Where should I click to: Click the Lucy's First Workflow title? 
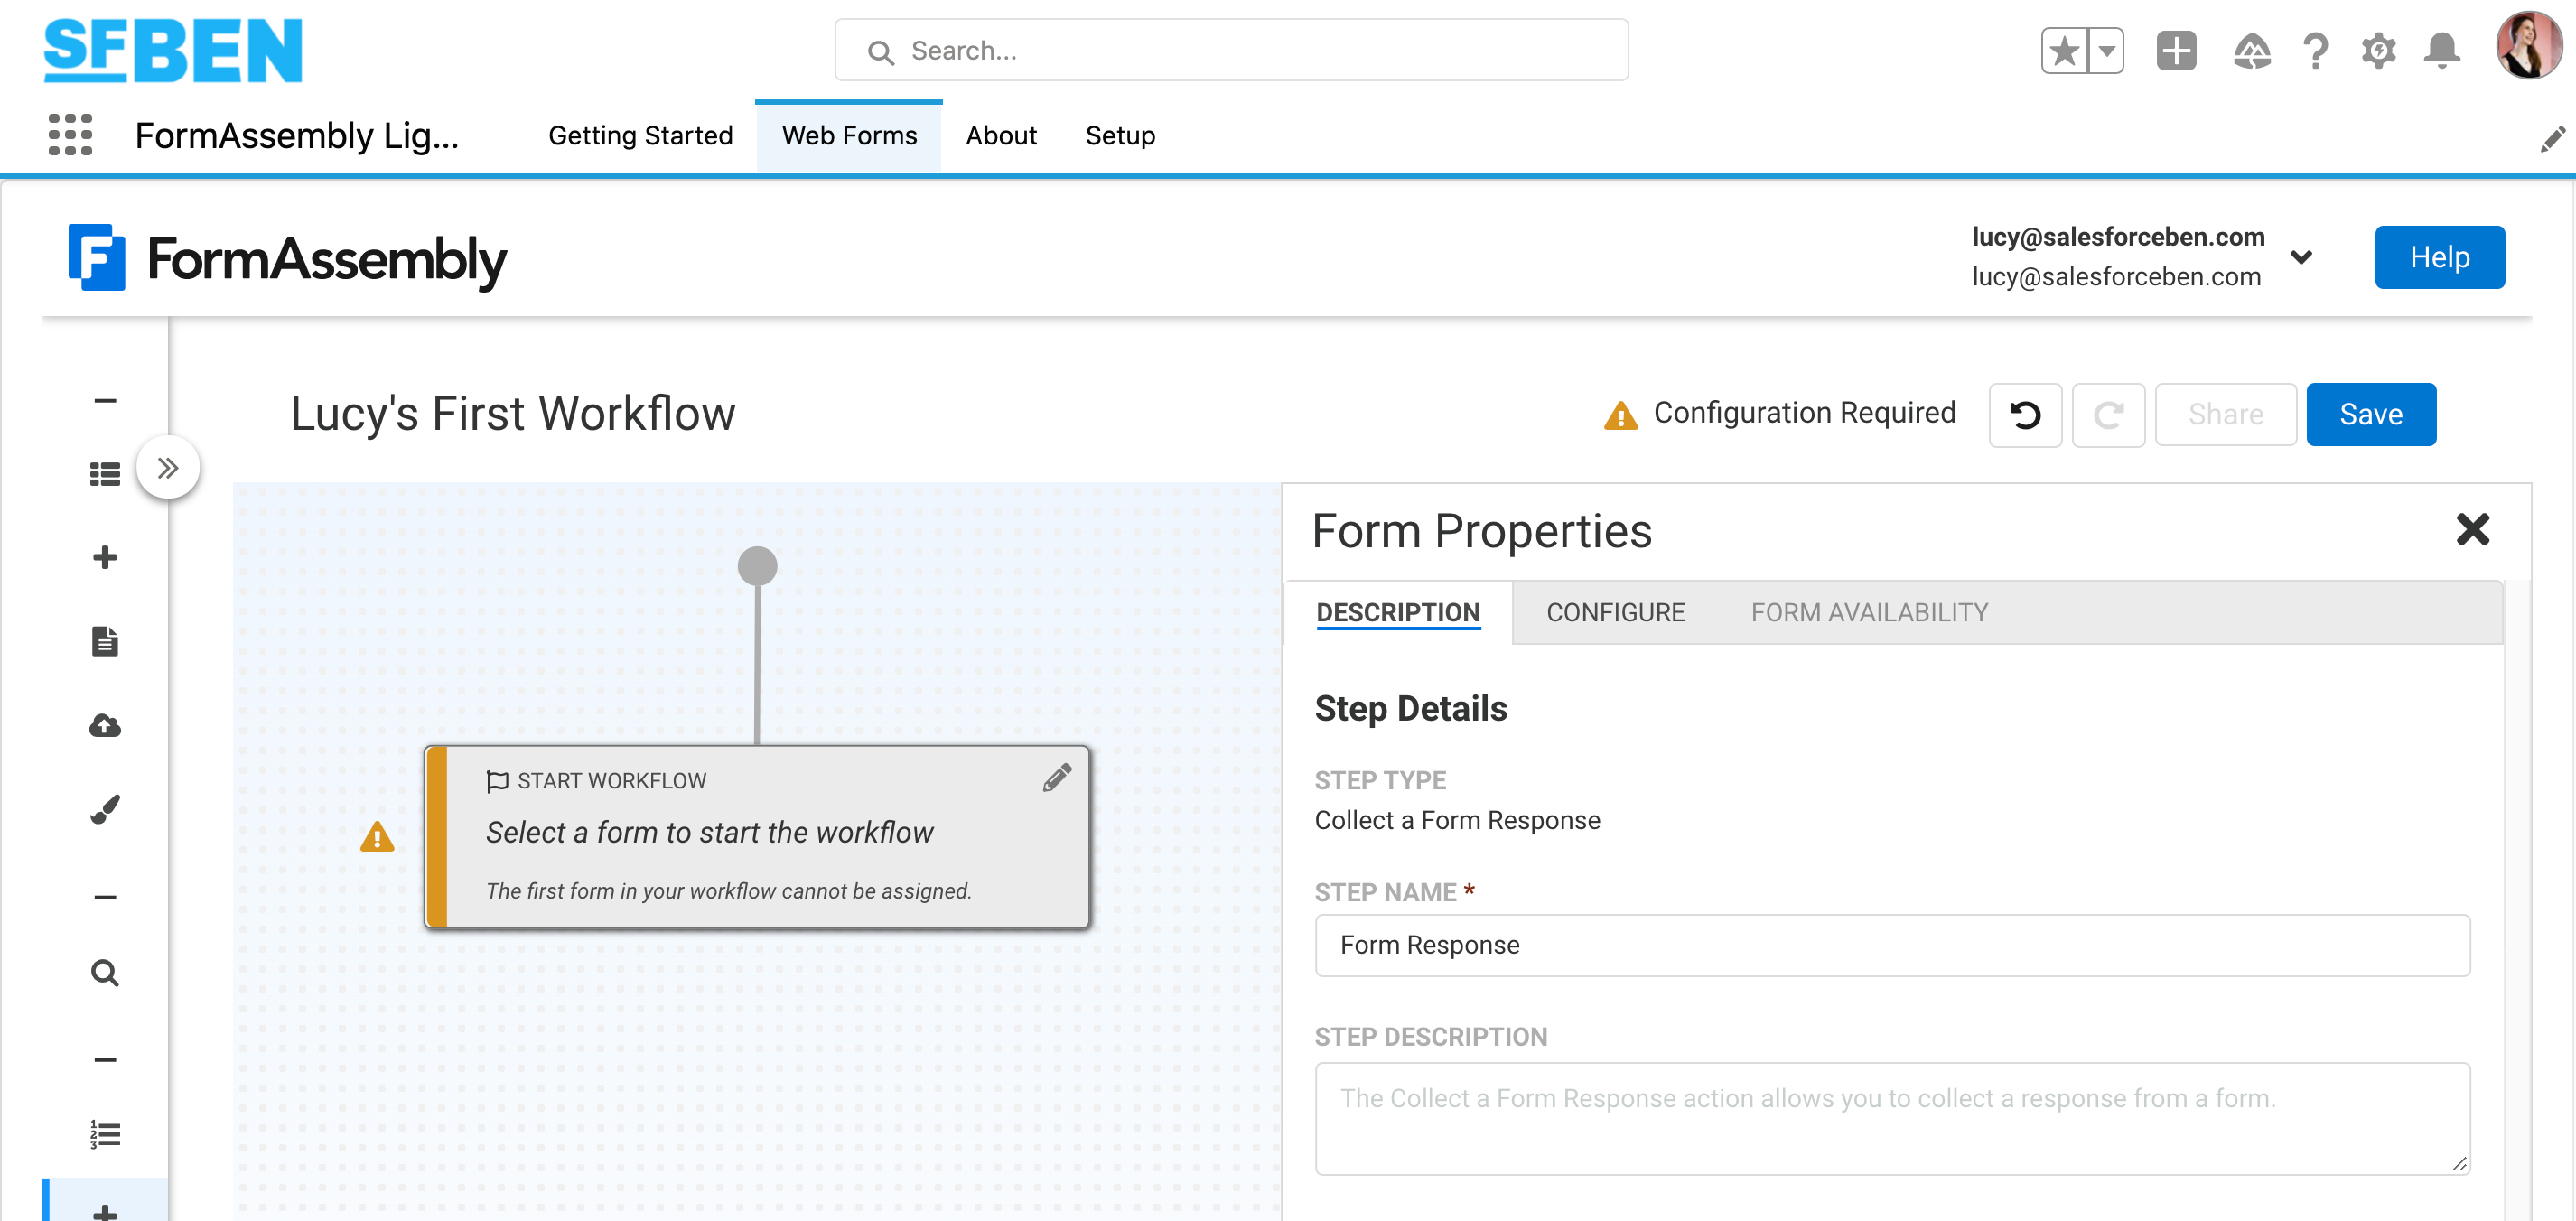(x=512, y=413)
